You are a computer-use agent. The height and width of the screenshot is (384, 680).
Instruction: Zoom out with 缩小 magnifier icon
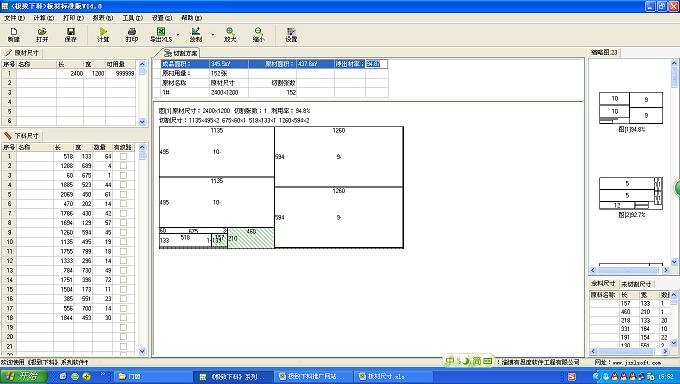tap(258, 35)
